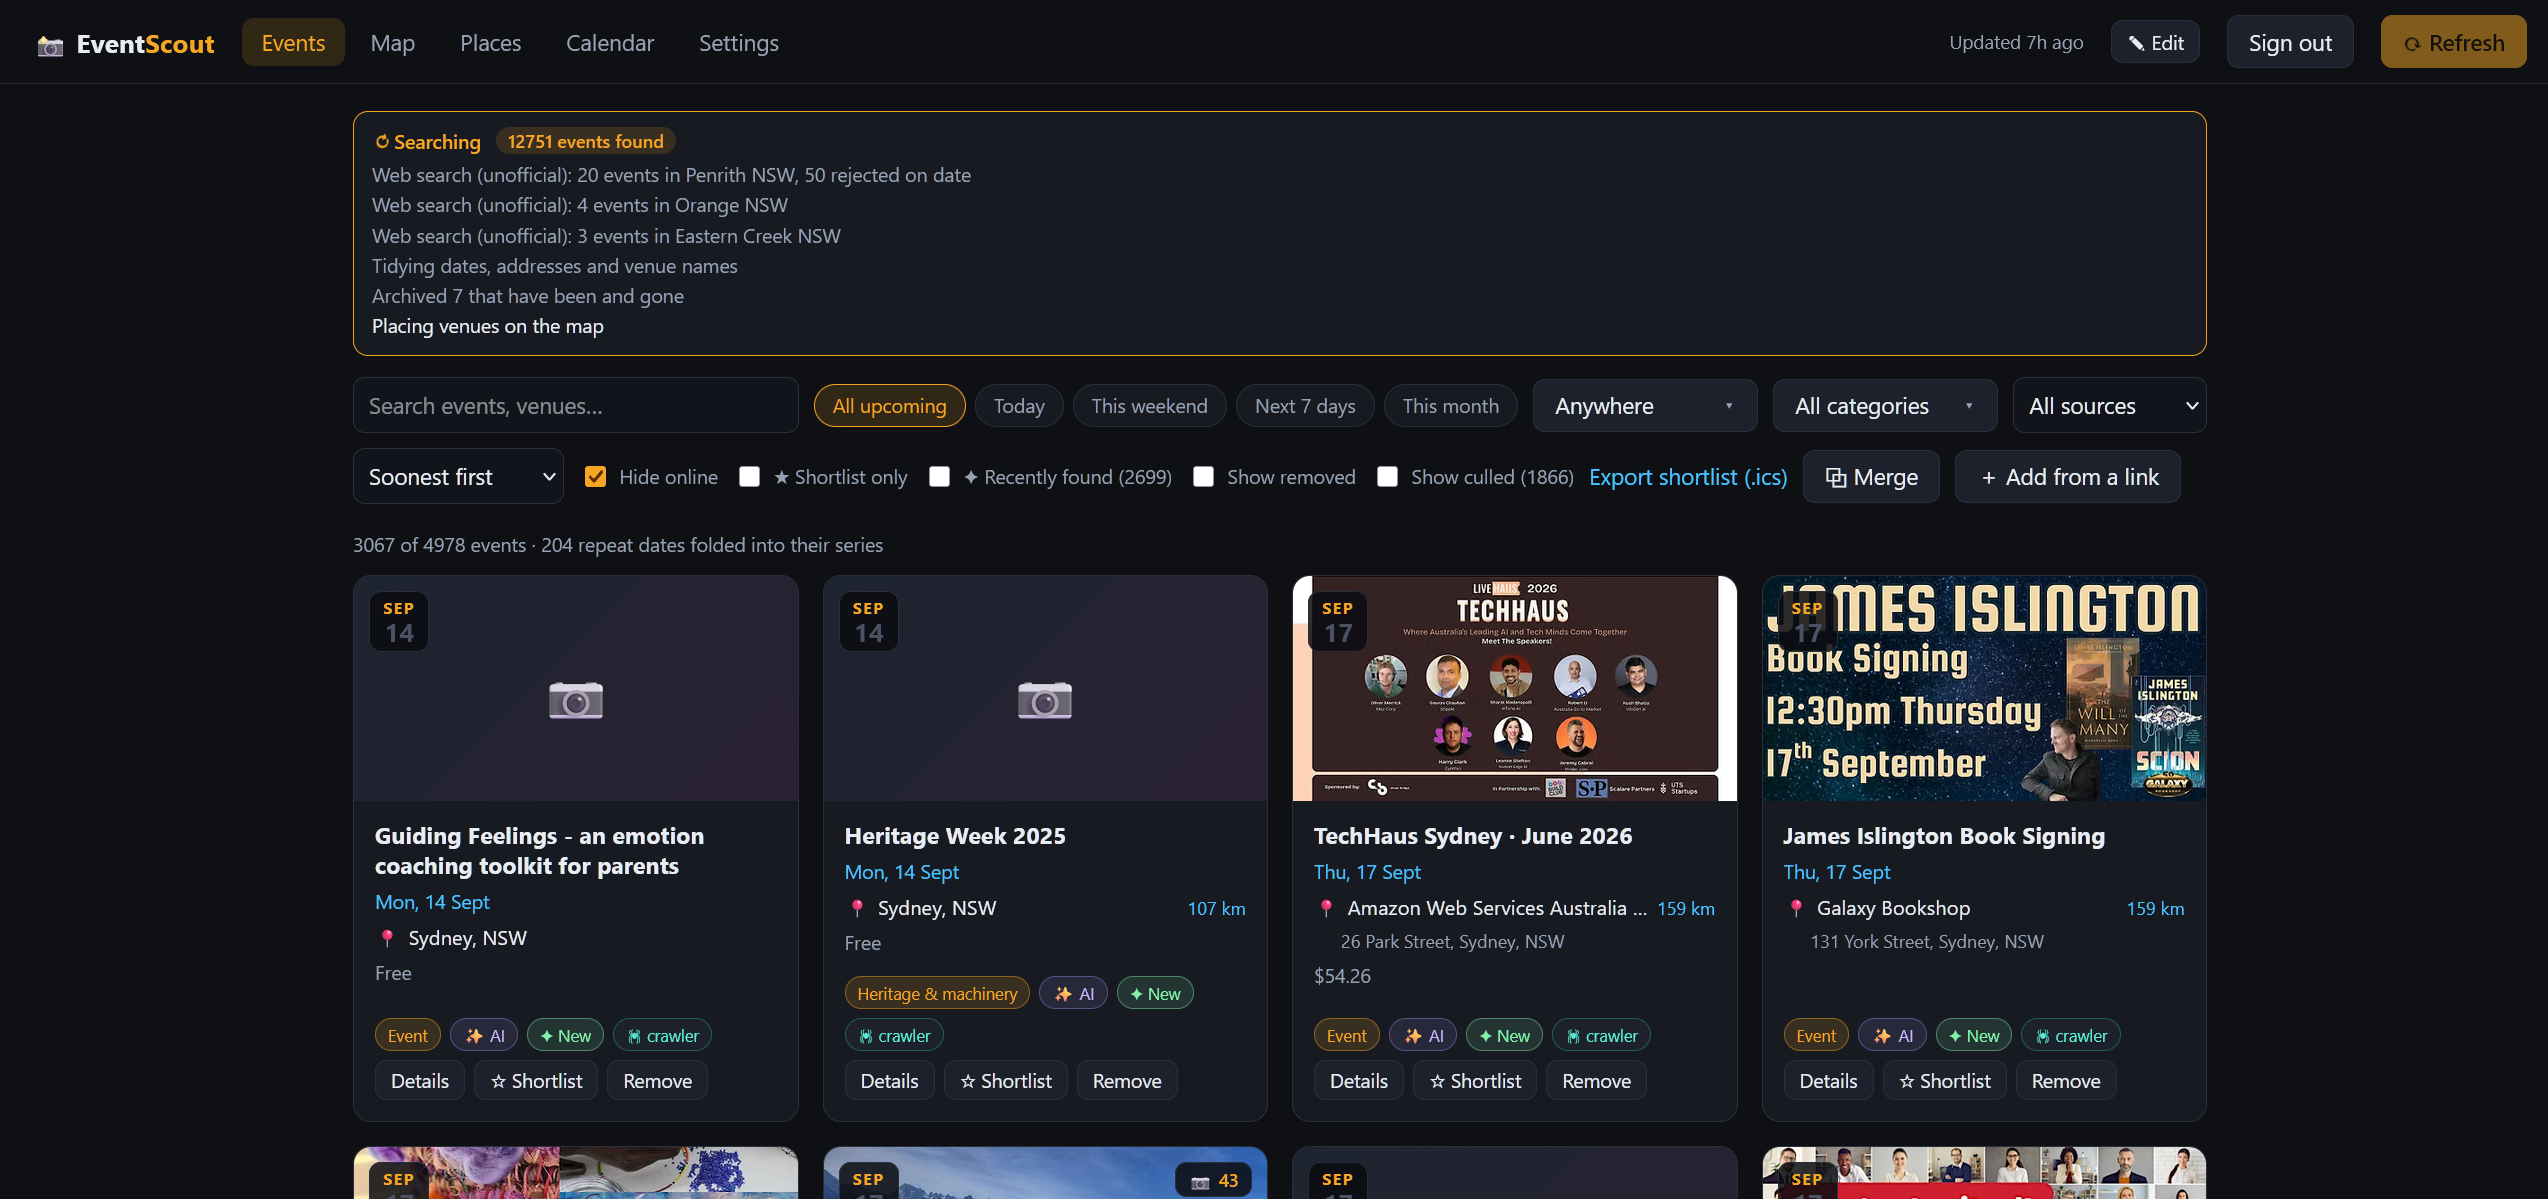The image size is (2548, 1199).
Task: Click the Sep 14 date badge on Heritage Week
Action: [x=868, y=622]
